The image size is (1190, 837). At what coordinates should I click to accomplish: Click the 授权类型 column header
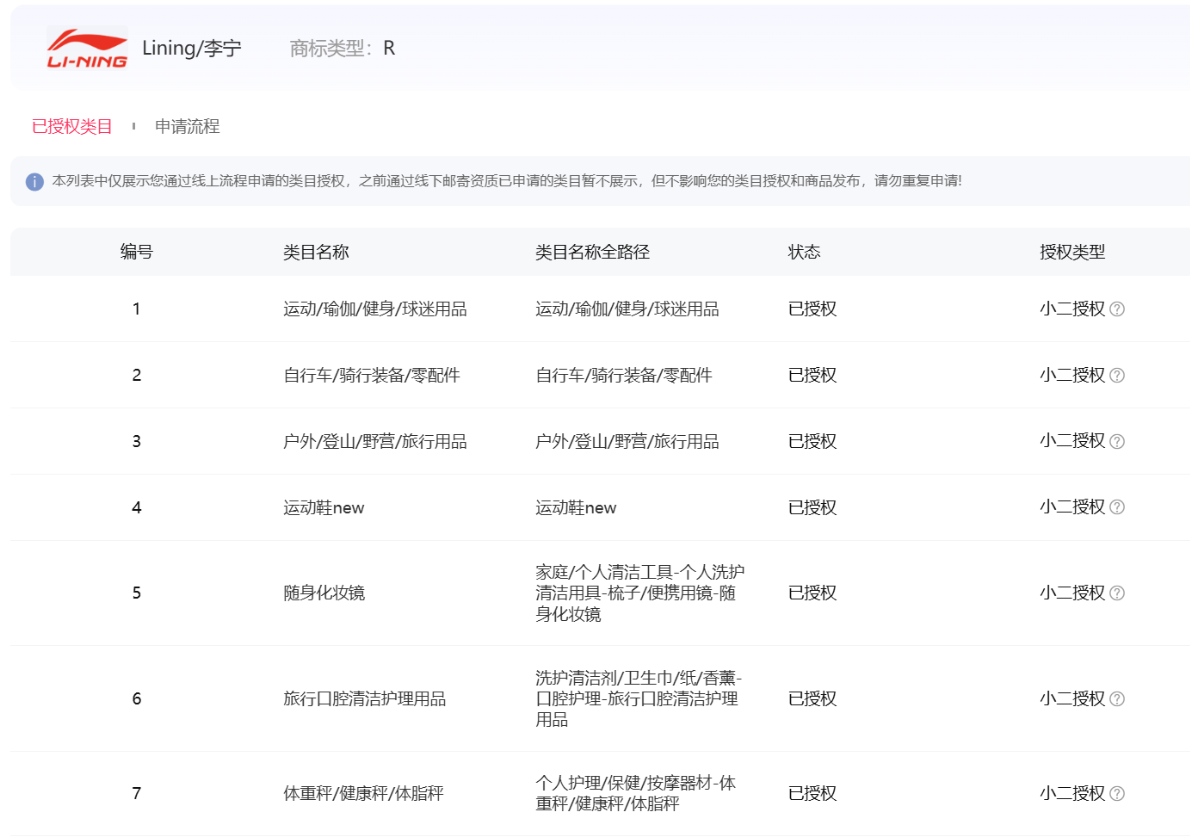click(x=1072, y=253)
